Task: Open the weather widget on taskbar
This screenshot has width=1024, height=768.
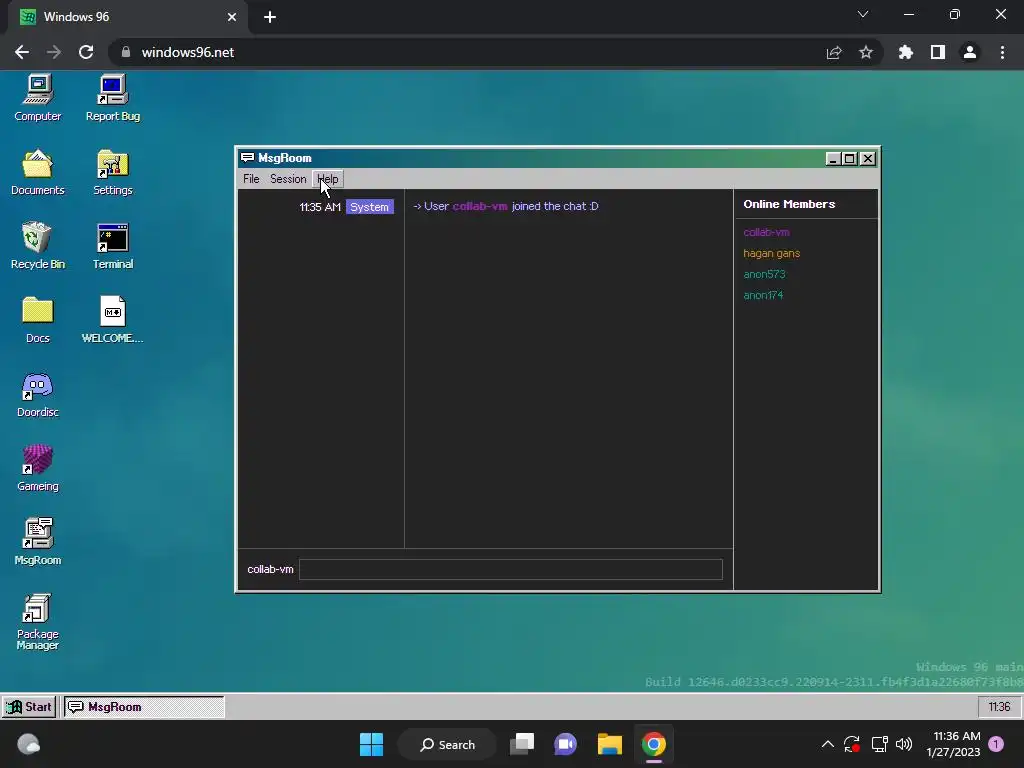Action: coord(29,744)
